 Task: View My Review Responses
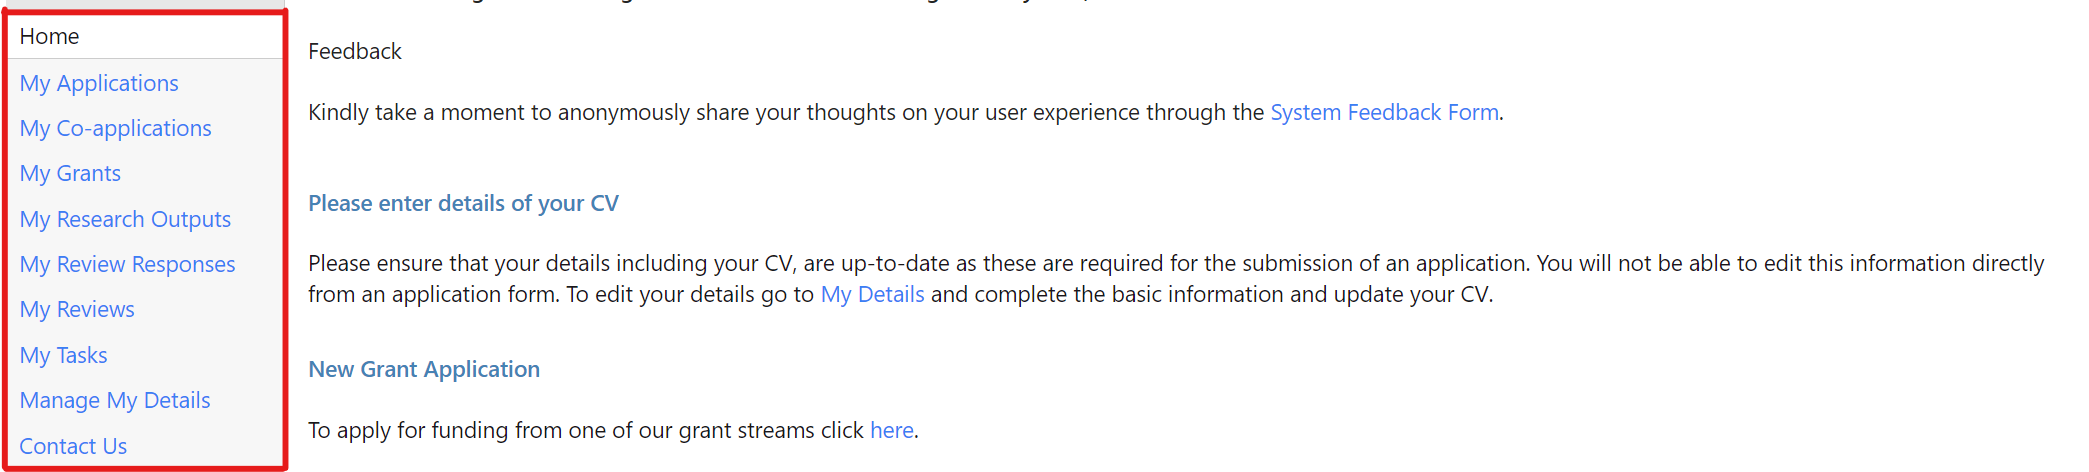click(127, 264)
